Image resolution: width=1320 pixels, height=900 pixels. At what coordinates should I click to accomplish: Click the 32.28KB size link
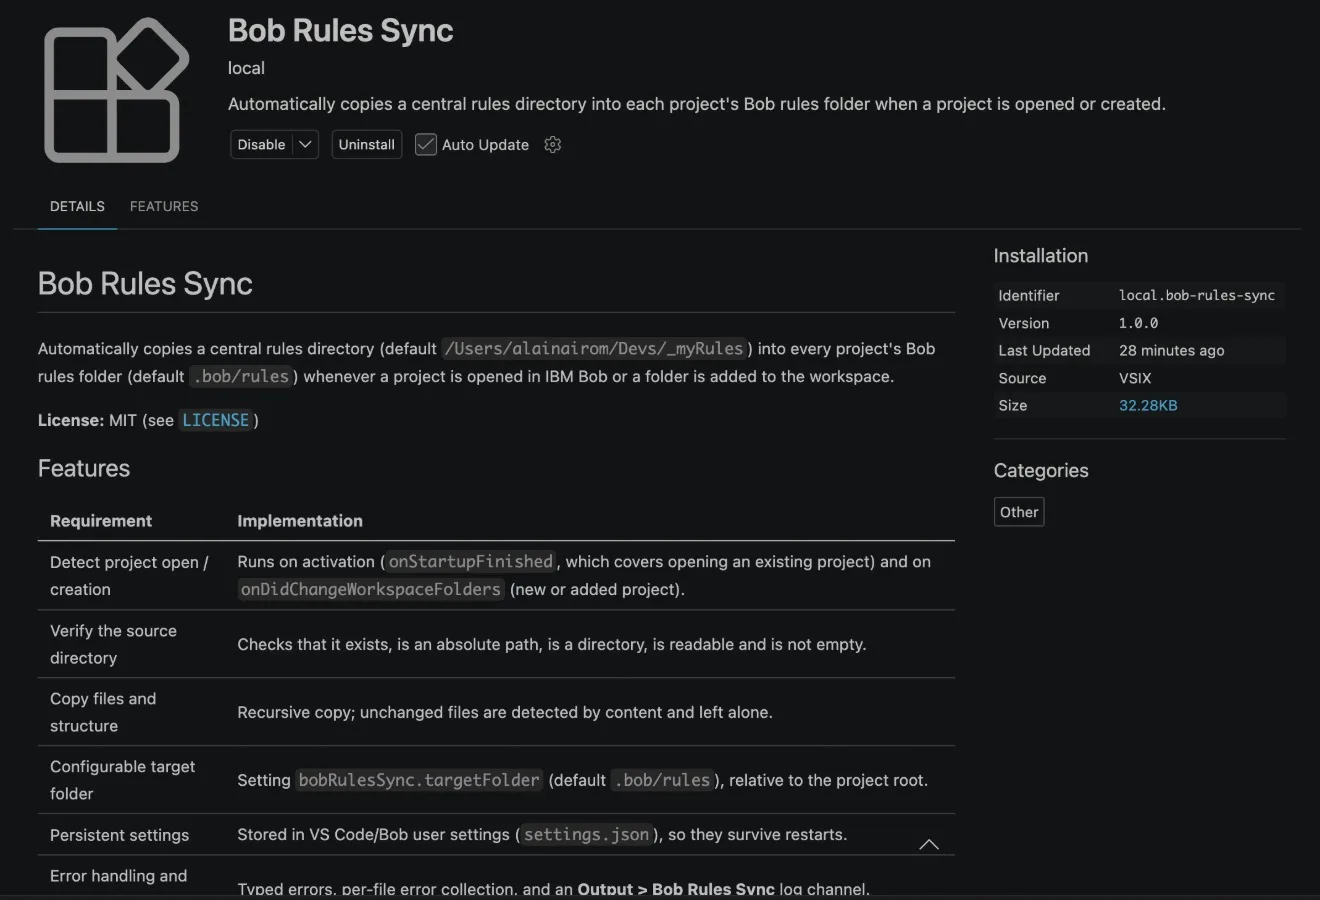(1148, 405)
